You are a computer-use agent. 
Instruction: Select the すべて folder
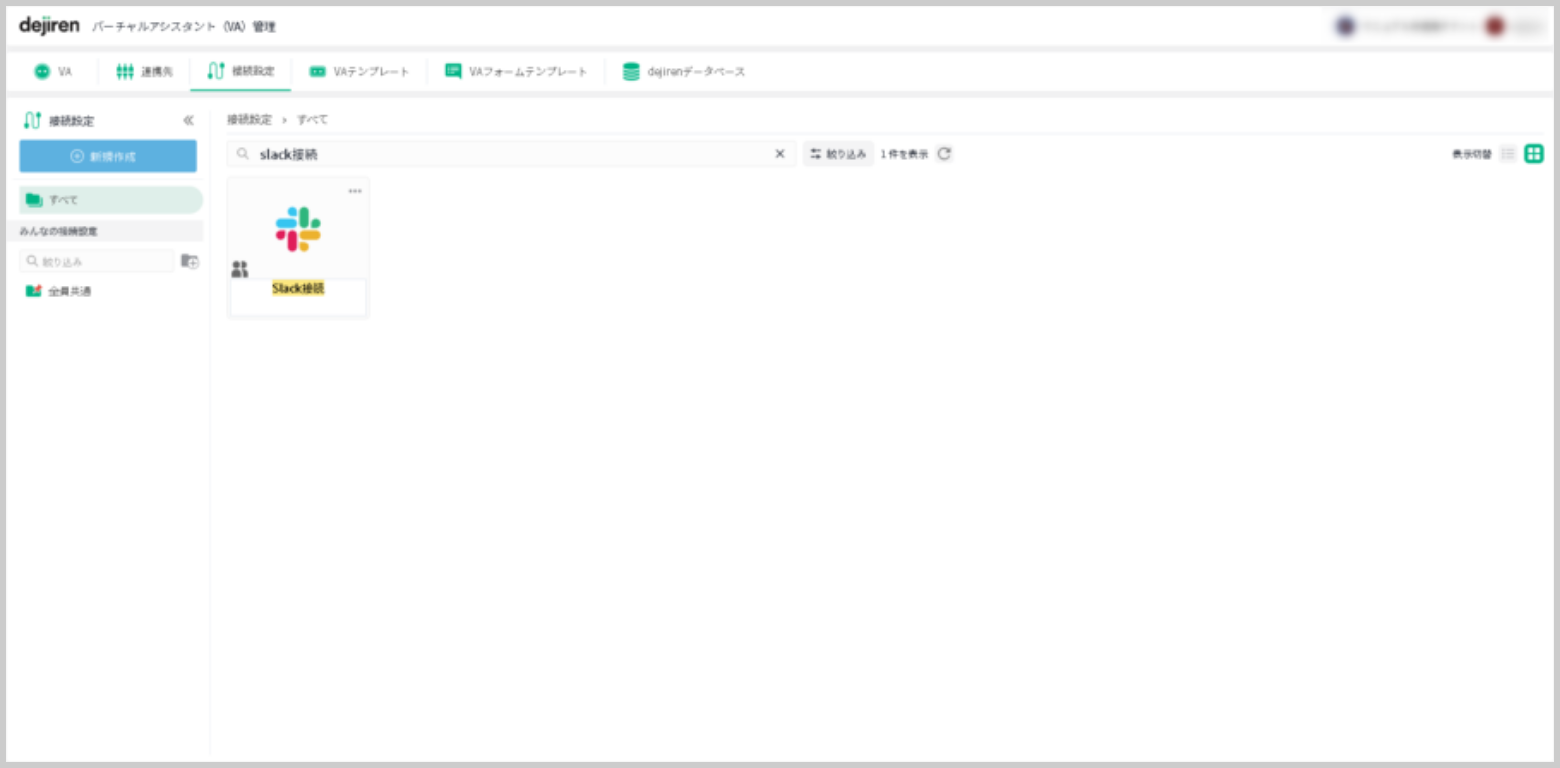point(110,200)
